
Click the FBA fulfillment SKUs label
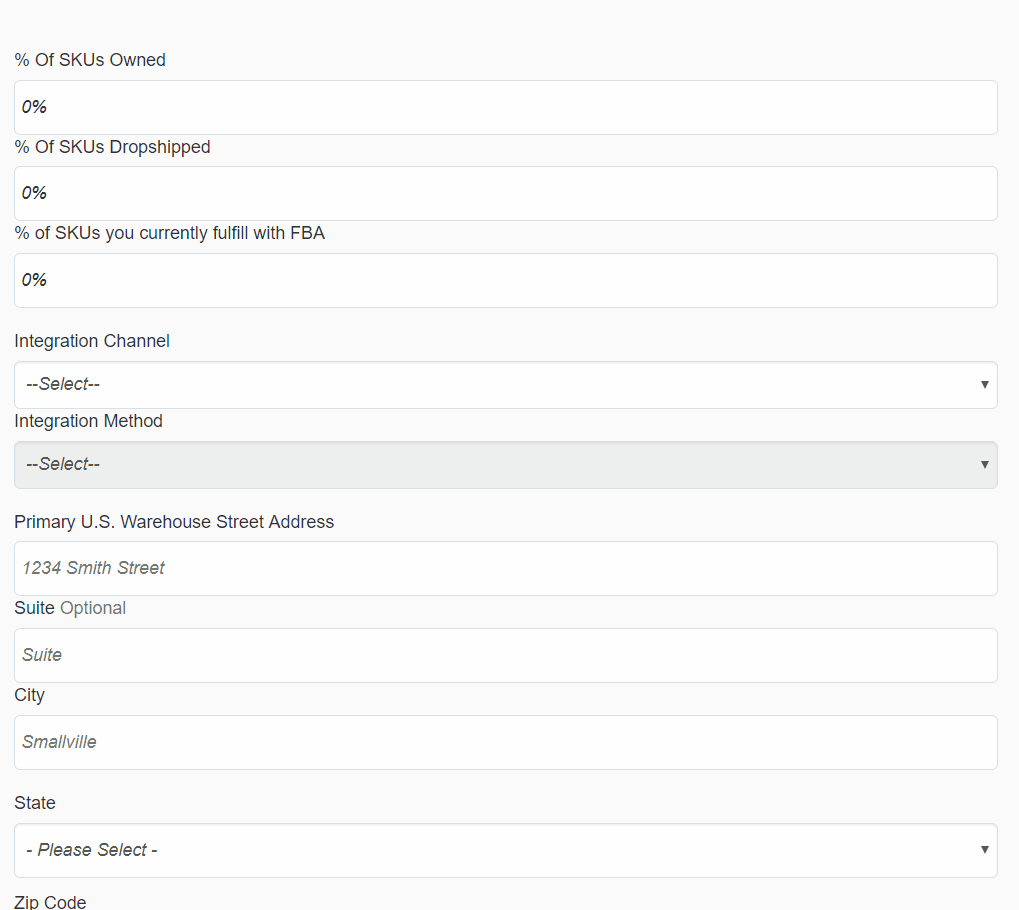pos(170,233)
